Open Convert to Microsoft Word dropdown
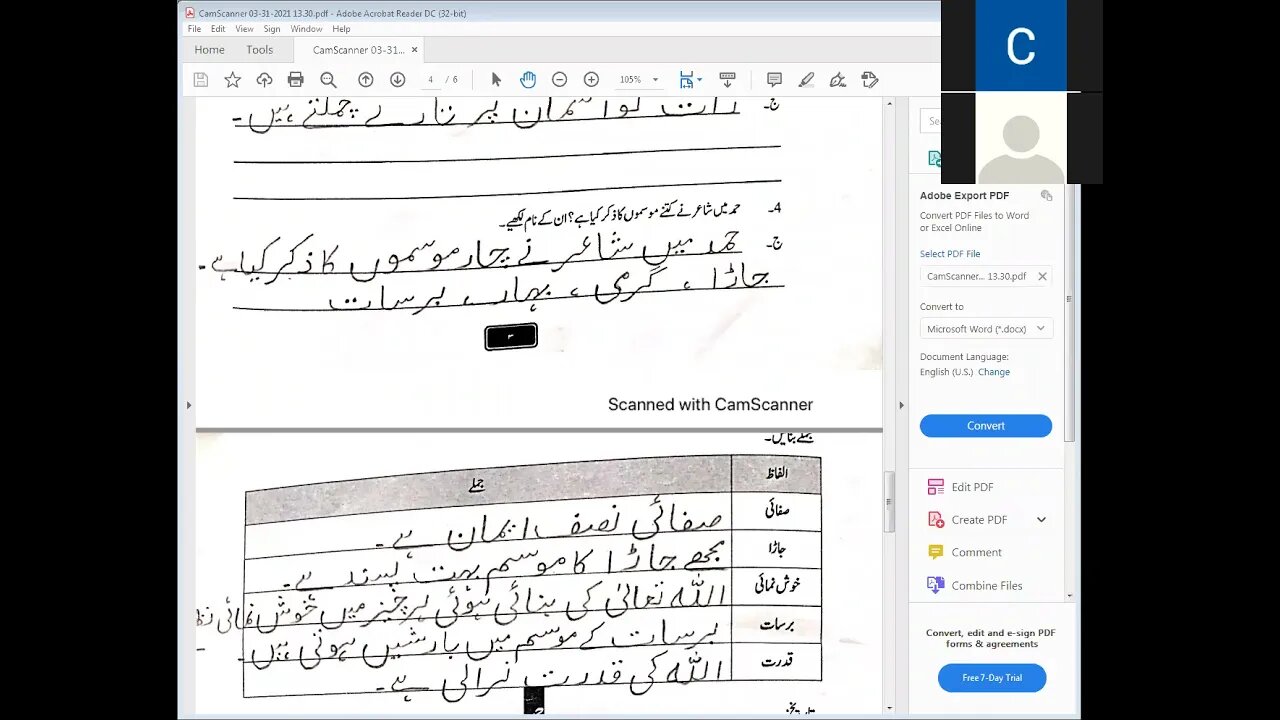This screenshot has height=720, width=1280. click(x=986, y=329)
